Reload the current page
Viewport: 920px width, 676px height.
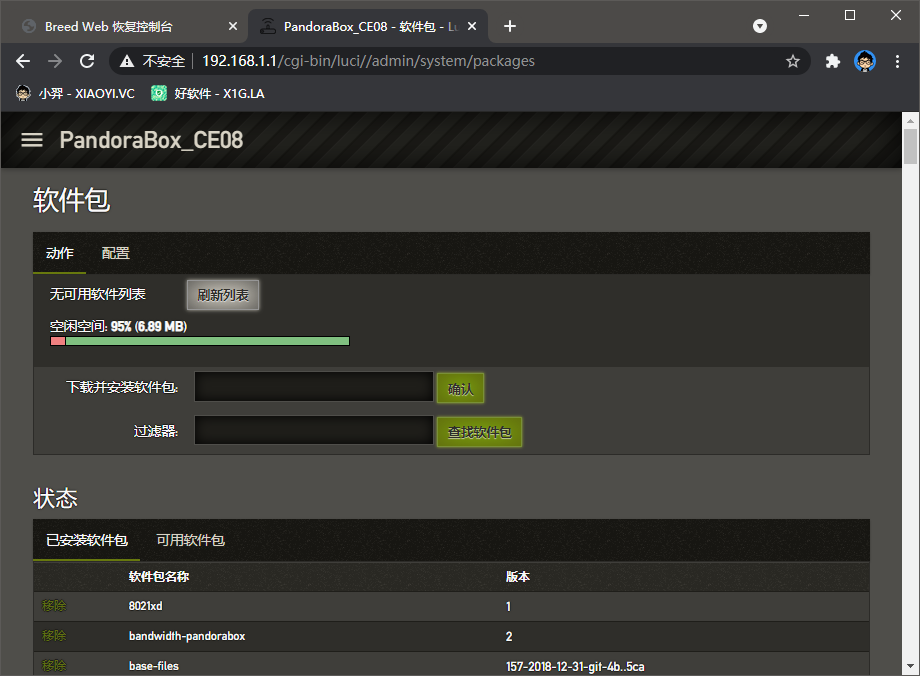click(x=87, y=61)
